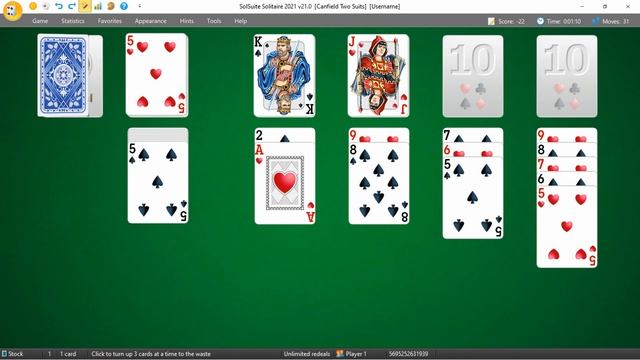Select the Jack of hearts foundation card

(378, 76)
